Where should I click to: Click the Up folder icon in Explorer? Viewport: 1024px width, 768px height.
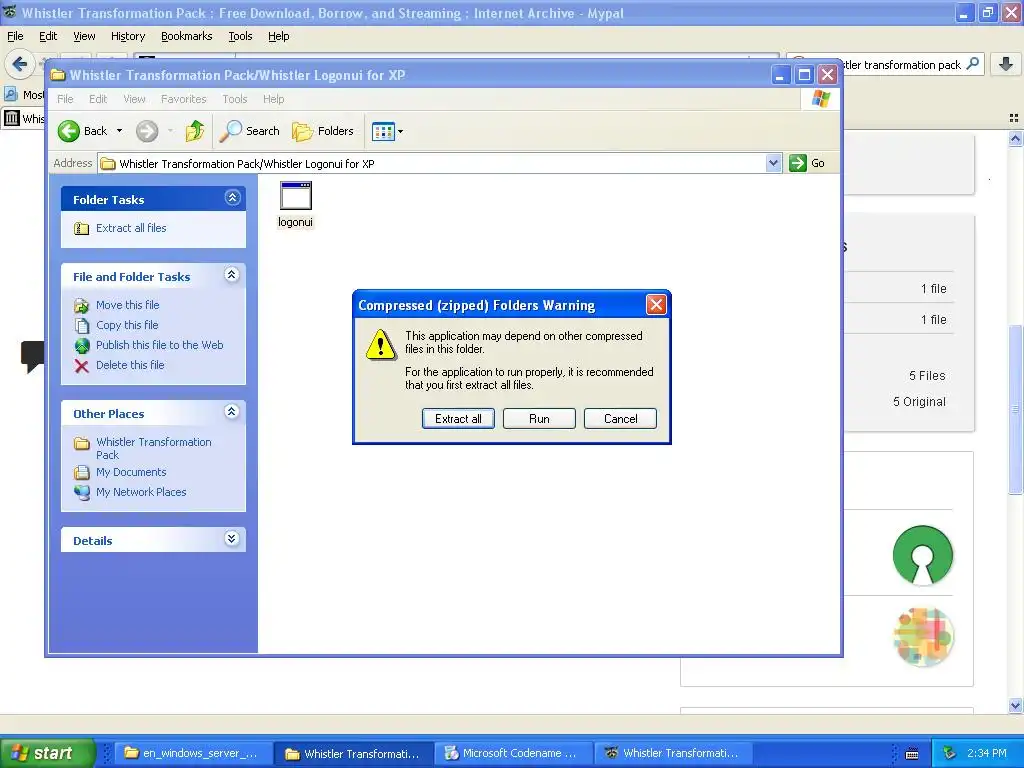pos(195,131)
